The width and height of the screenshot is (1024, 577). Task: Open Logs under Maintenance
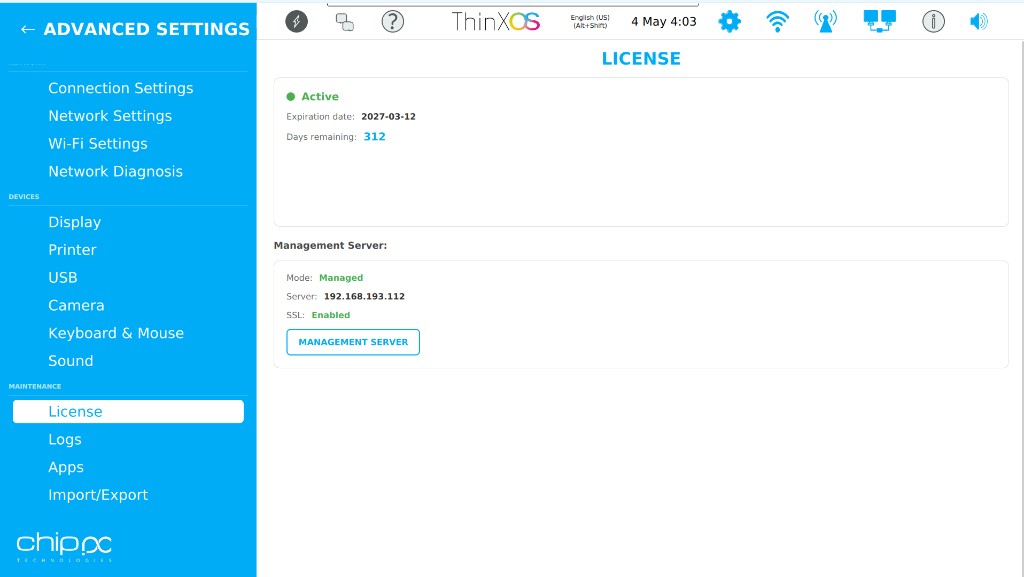pos(65,439)
